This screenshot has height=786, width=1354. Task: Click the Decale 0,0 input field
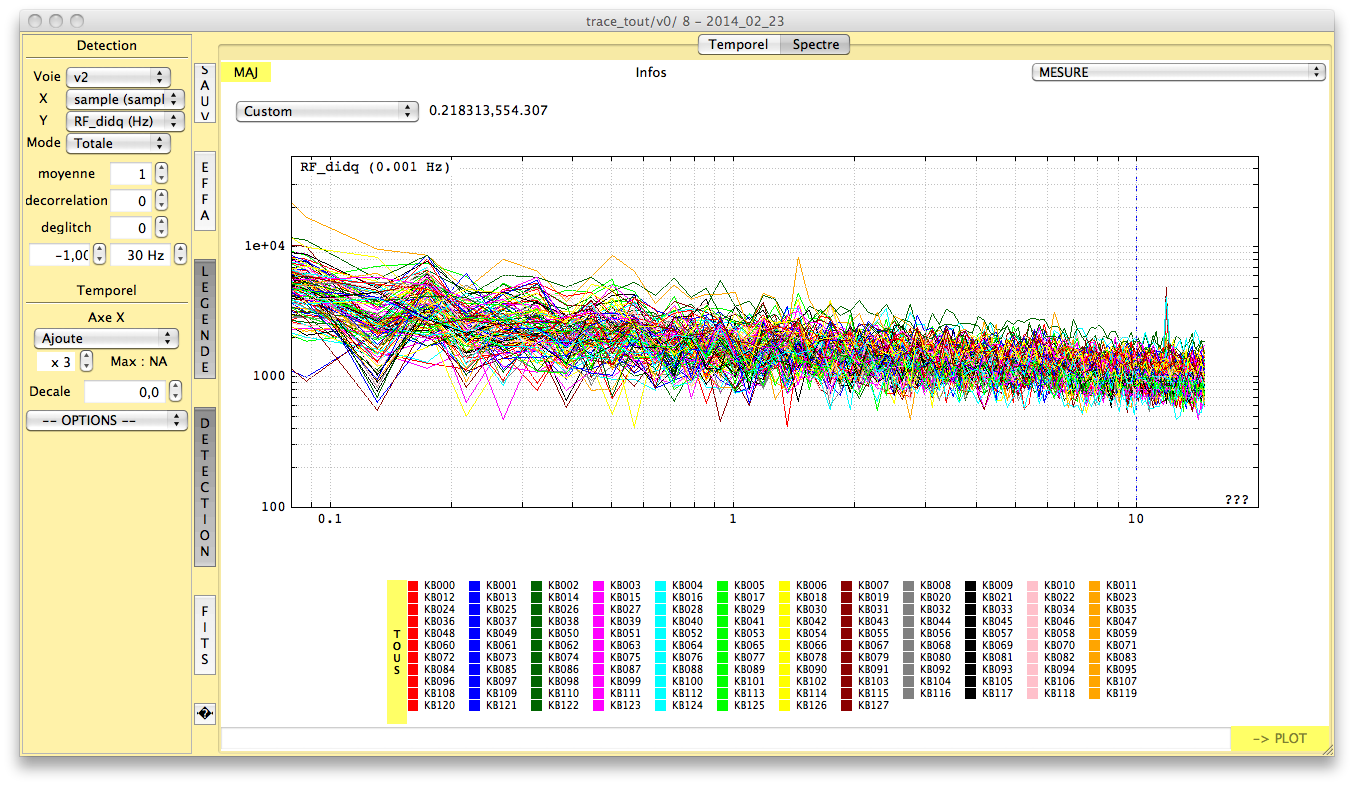(x=124, y=393)
